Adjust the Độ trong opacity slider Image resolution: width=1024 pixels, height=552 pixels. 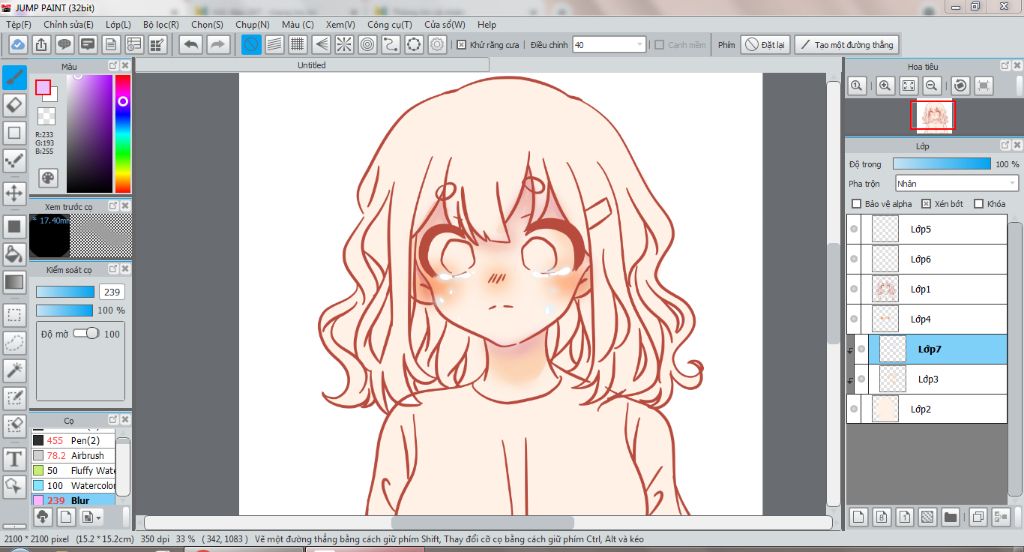coord(942,163)
